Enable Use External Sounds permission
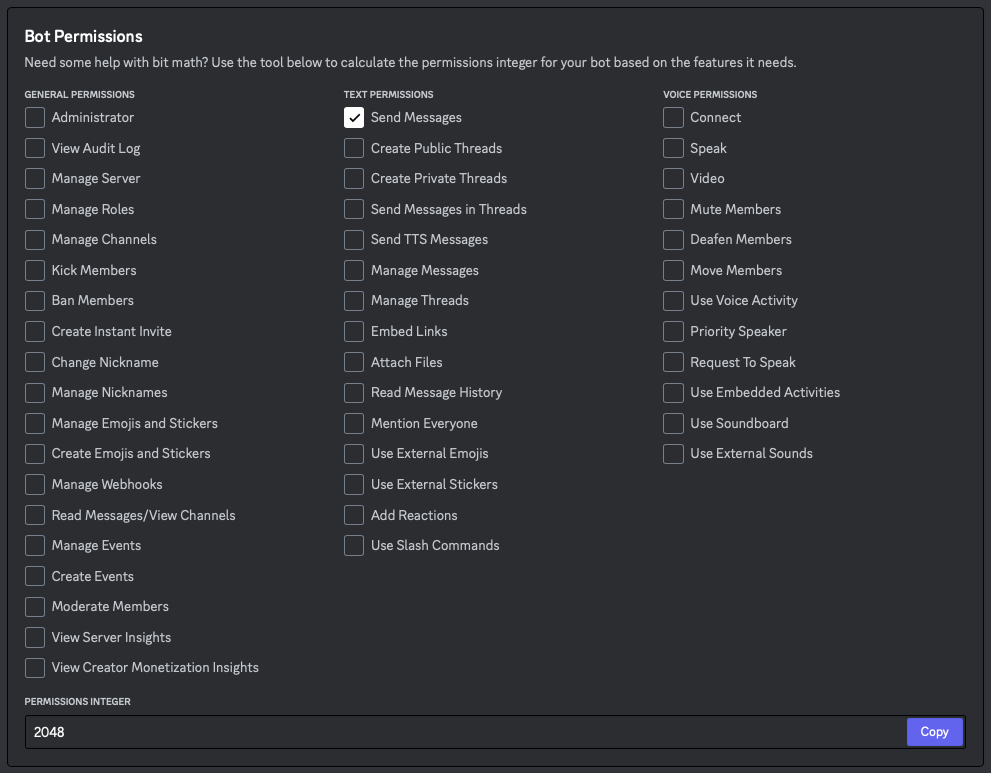 (x=672, y=453)
